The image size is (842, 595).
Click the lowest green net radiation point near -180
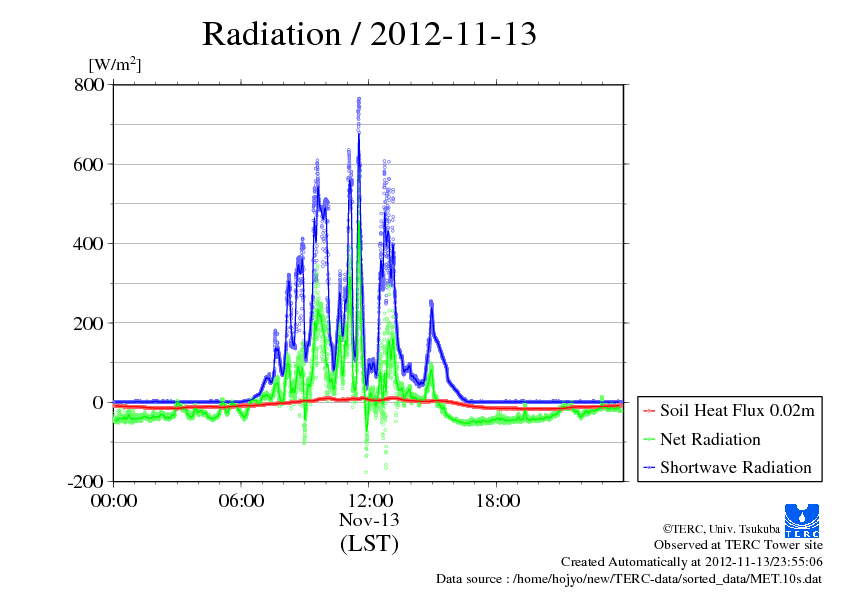coord(366,472)
